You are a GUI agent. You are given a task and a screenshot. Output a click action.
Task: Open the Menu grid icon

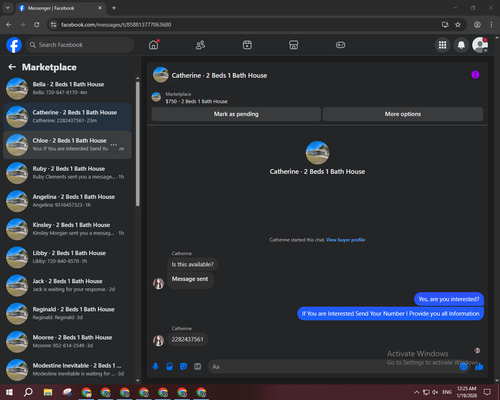click(442, 45)
